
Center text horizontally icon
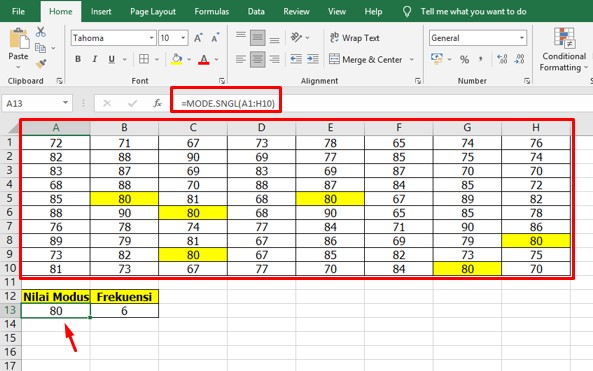pos(258,59)
